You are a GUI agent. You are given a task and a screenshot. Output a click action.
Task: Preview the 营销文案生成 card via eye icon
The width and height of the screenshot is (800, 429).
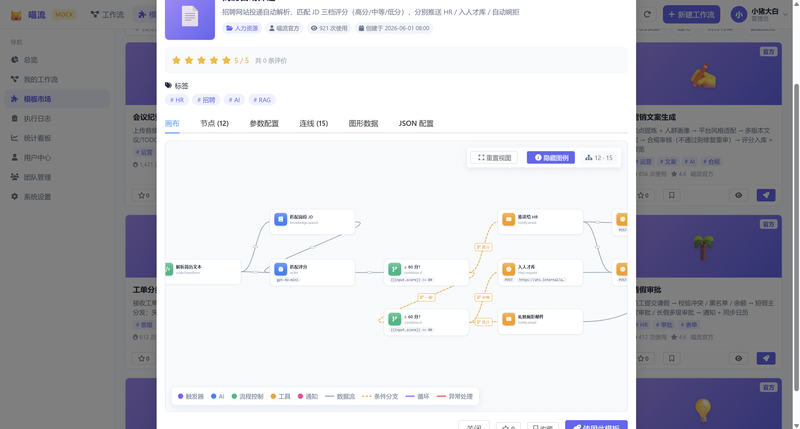point(738,195)
